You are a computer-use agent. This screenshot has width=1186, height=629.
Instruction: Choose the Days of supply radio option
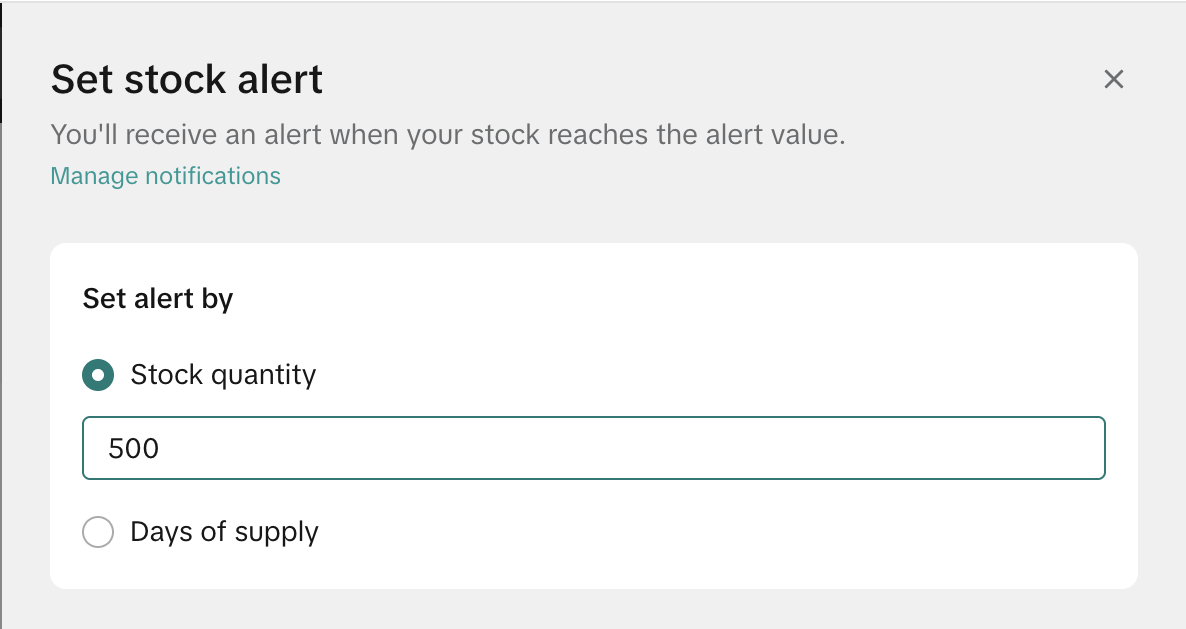(x=98, y=532)
